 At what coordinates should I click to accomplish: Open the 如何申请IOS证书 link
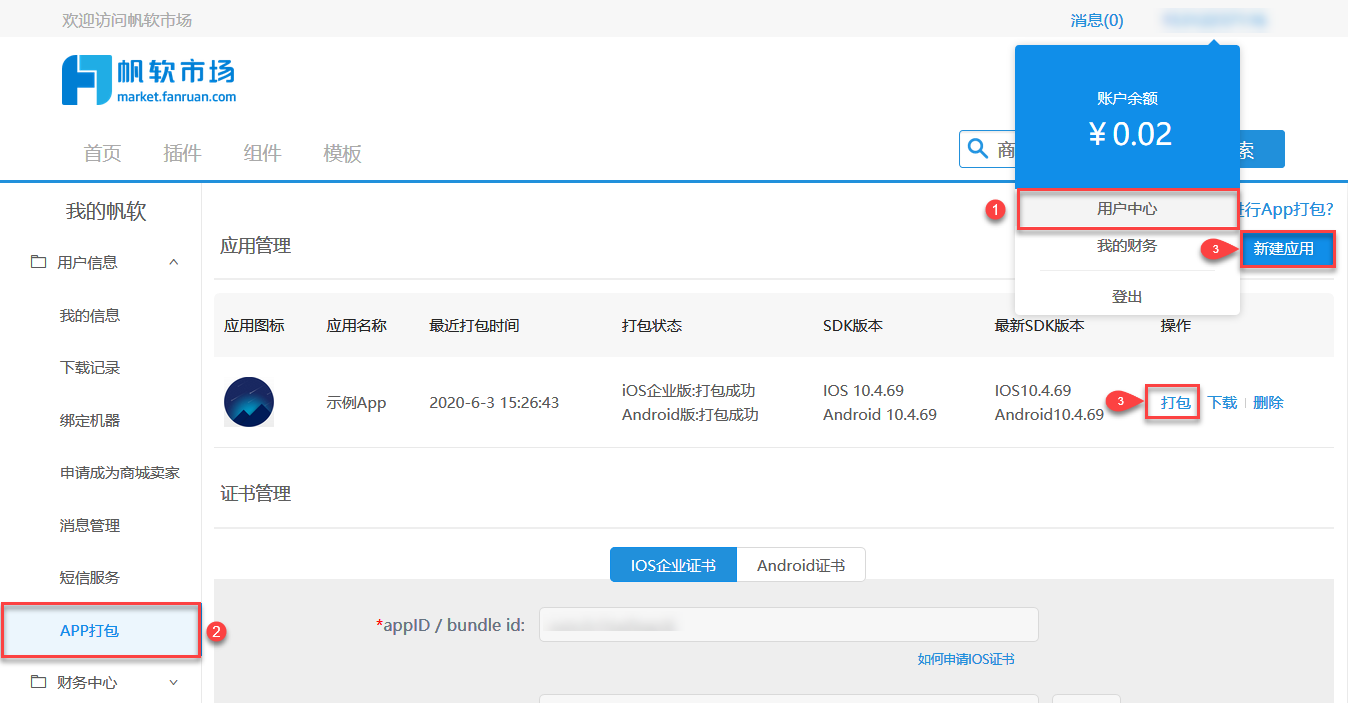(x=966, y=659)
